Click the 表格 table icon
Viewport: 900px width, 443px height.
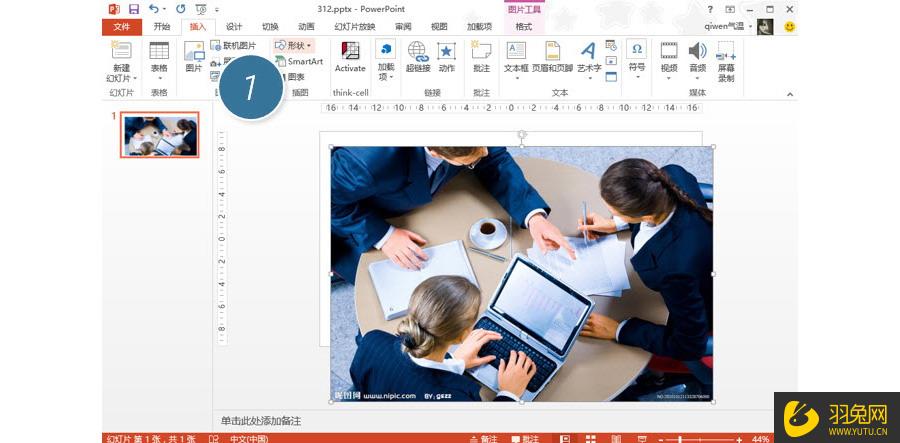159,50
